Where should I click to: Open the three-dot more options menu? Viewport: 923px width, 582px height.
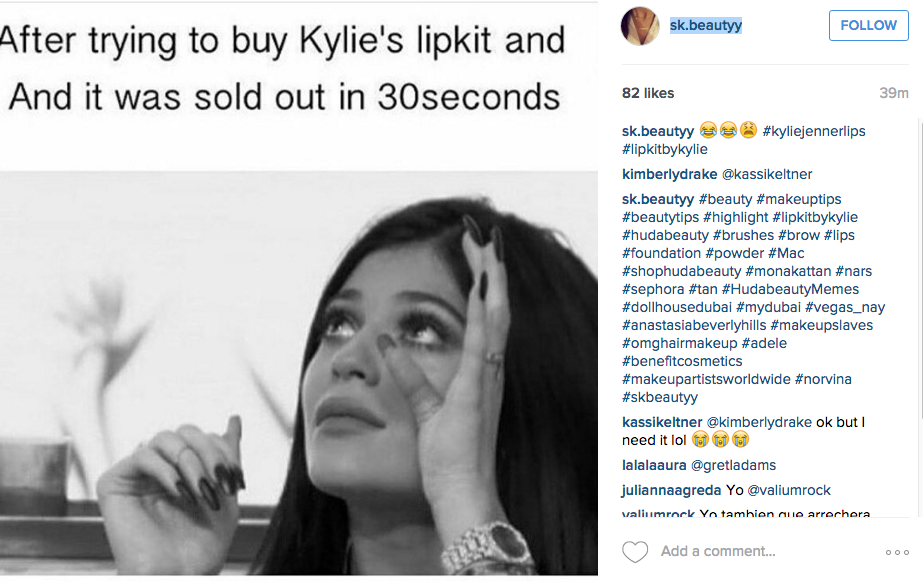click(896, 552)
